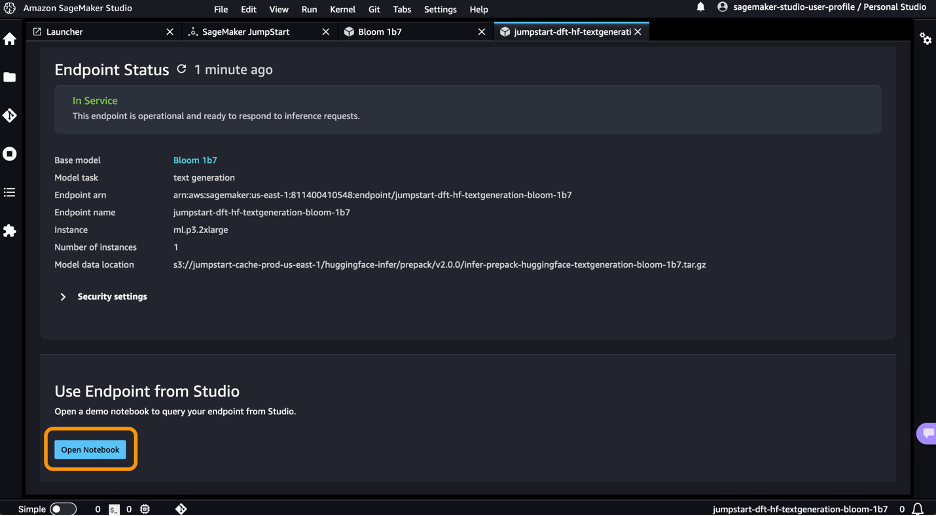Open the File menu

click(x=221, y=10)
